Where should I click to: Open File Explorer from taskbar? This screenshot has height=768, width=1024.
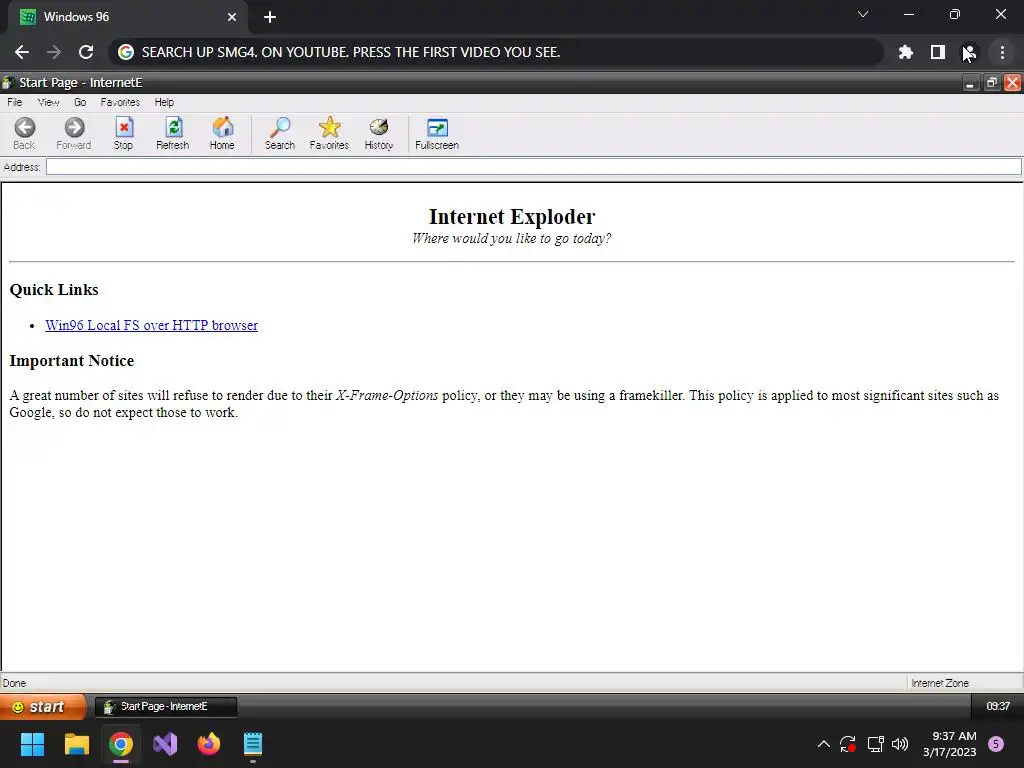76,744
